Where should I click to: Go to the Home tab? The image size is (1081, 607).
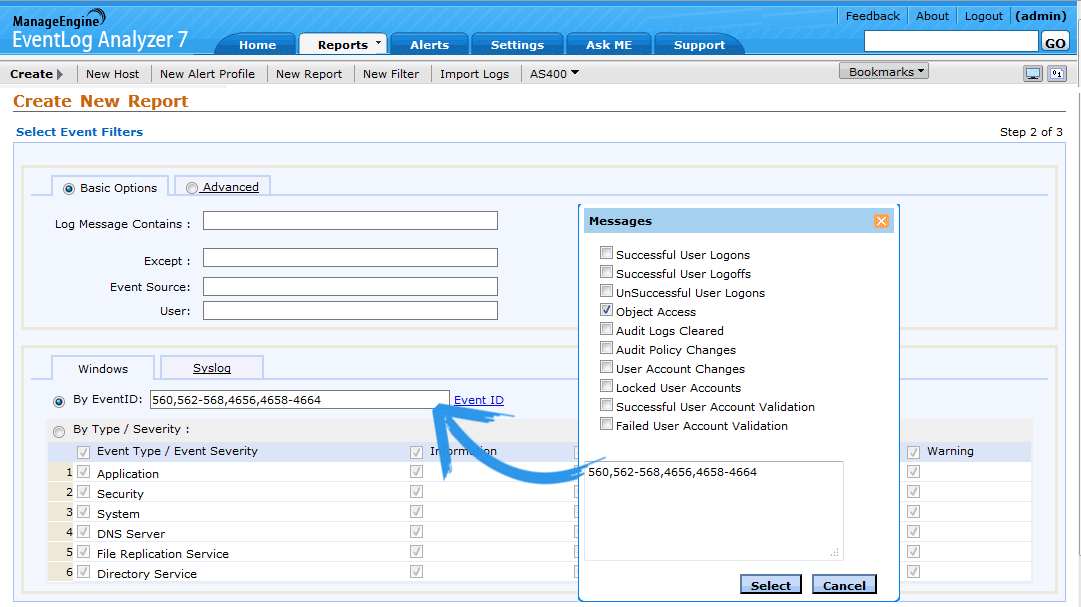click(x=257, y=45)
